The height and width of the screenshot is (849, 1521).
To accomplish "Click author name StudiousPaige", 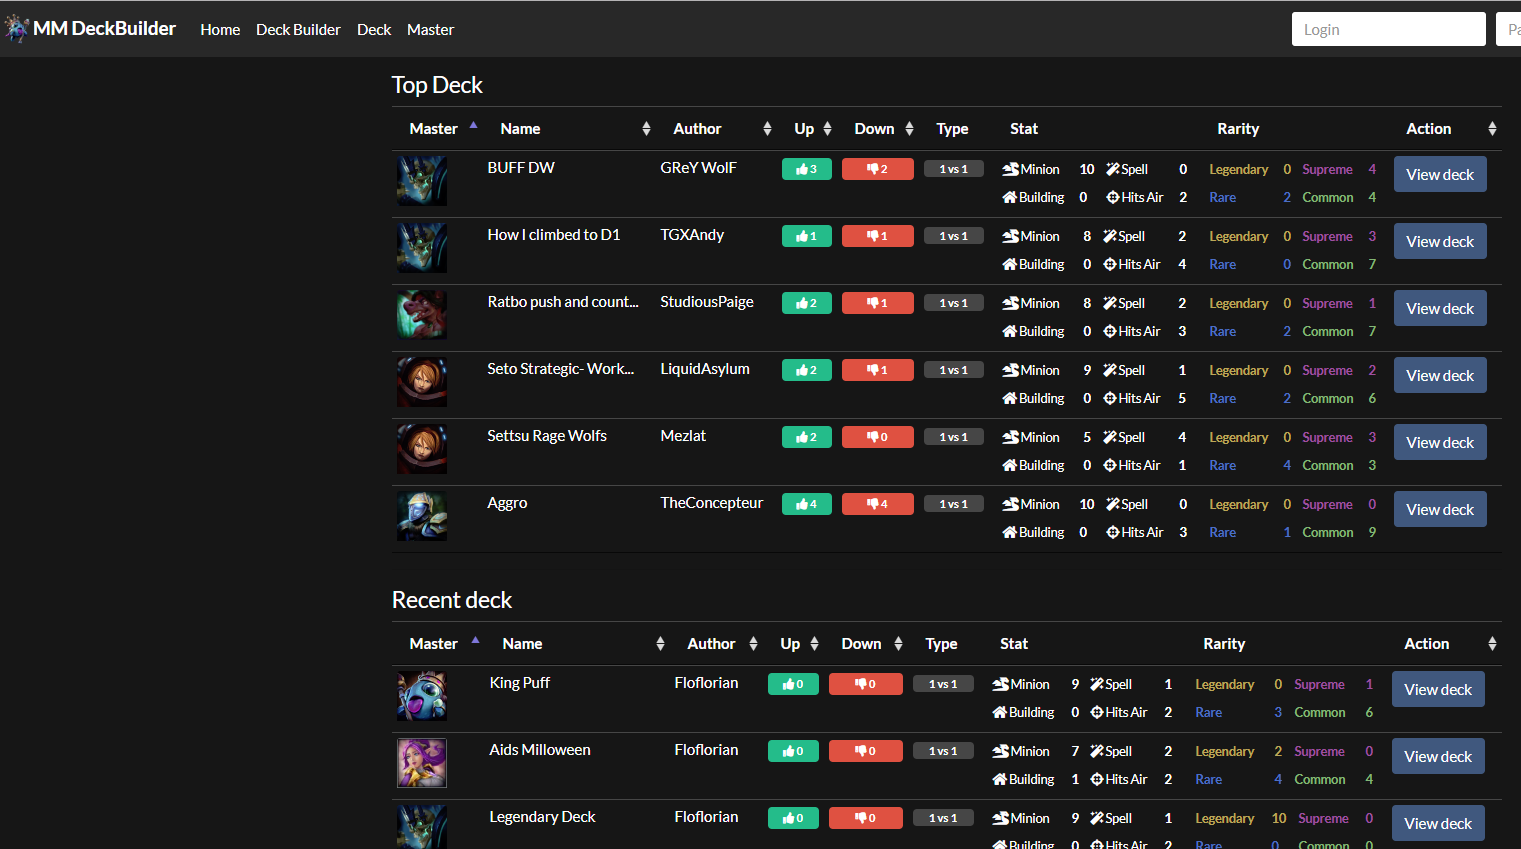I will [x=707, y=301].
